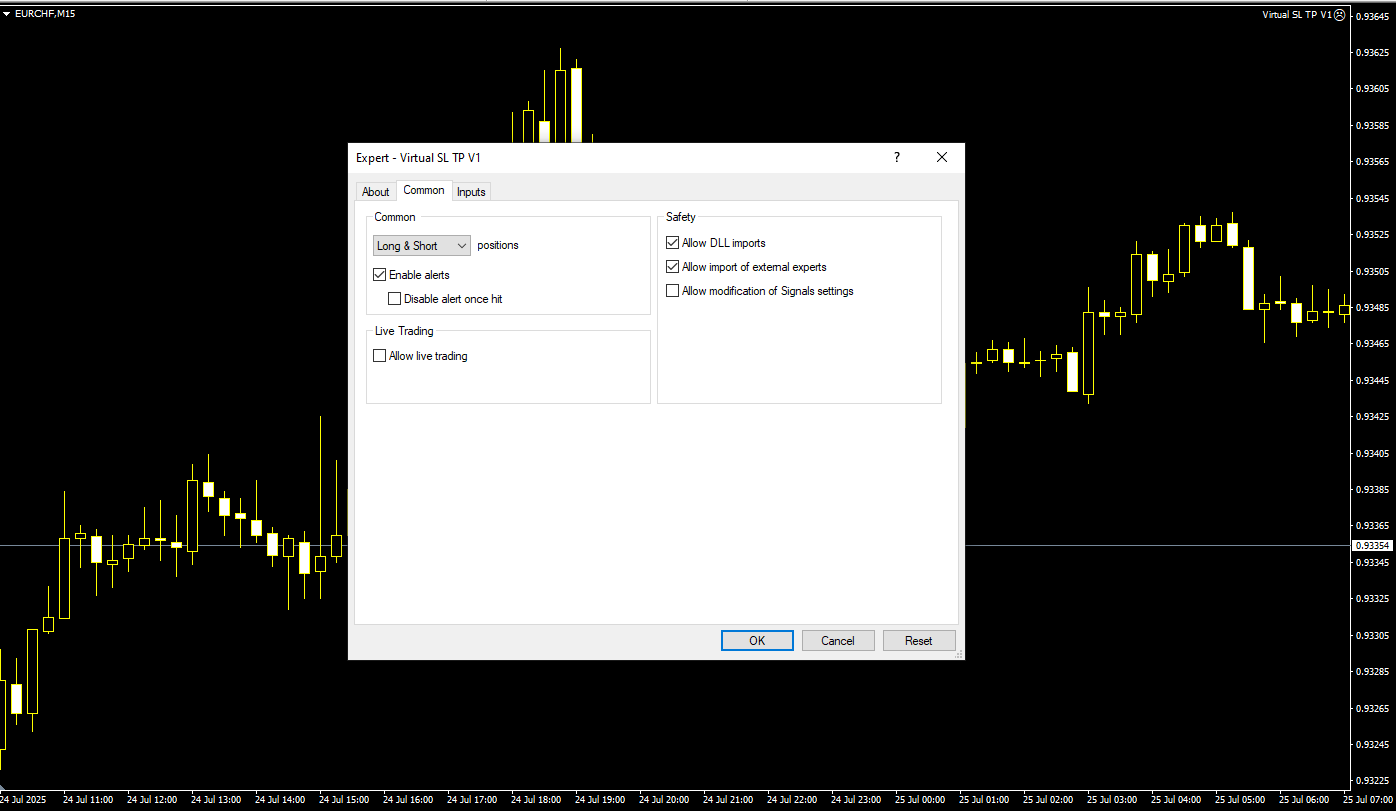The height and width of the screenshot is (811, 1396).
Task: Expand the Long & Short positions dropdown
Action: pos(421,246)
